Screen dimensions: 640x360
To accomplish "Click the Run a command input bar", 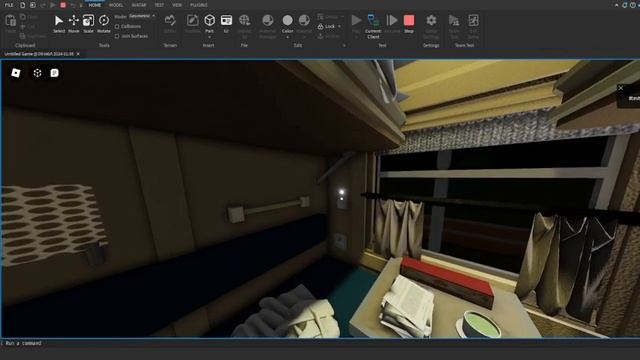I will (x=320, y=343).
